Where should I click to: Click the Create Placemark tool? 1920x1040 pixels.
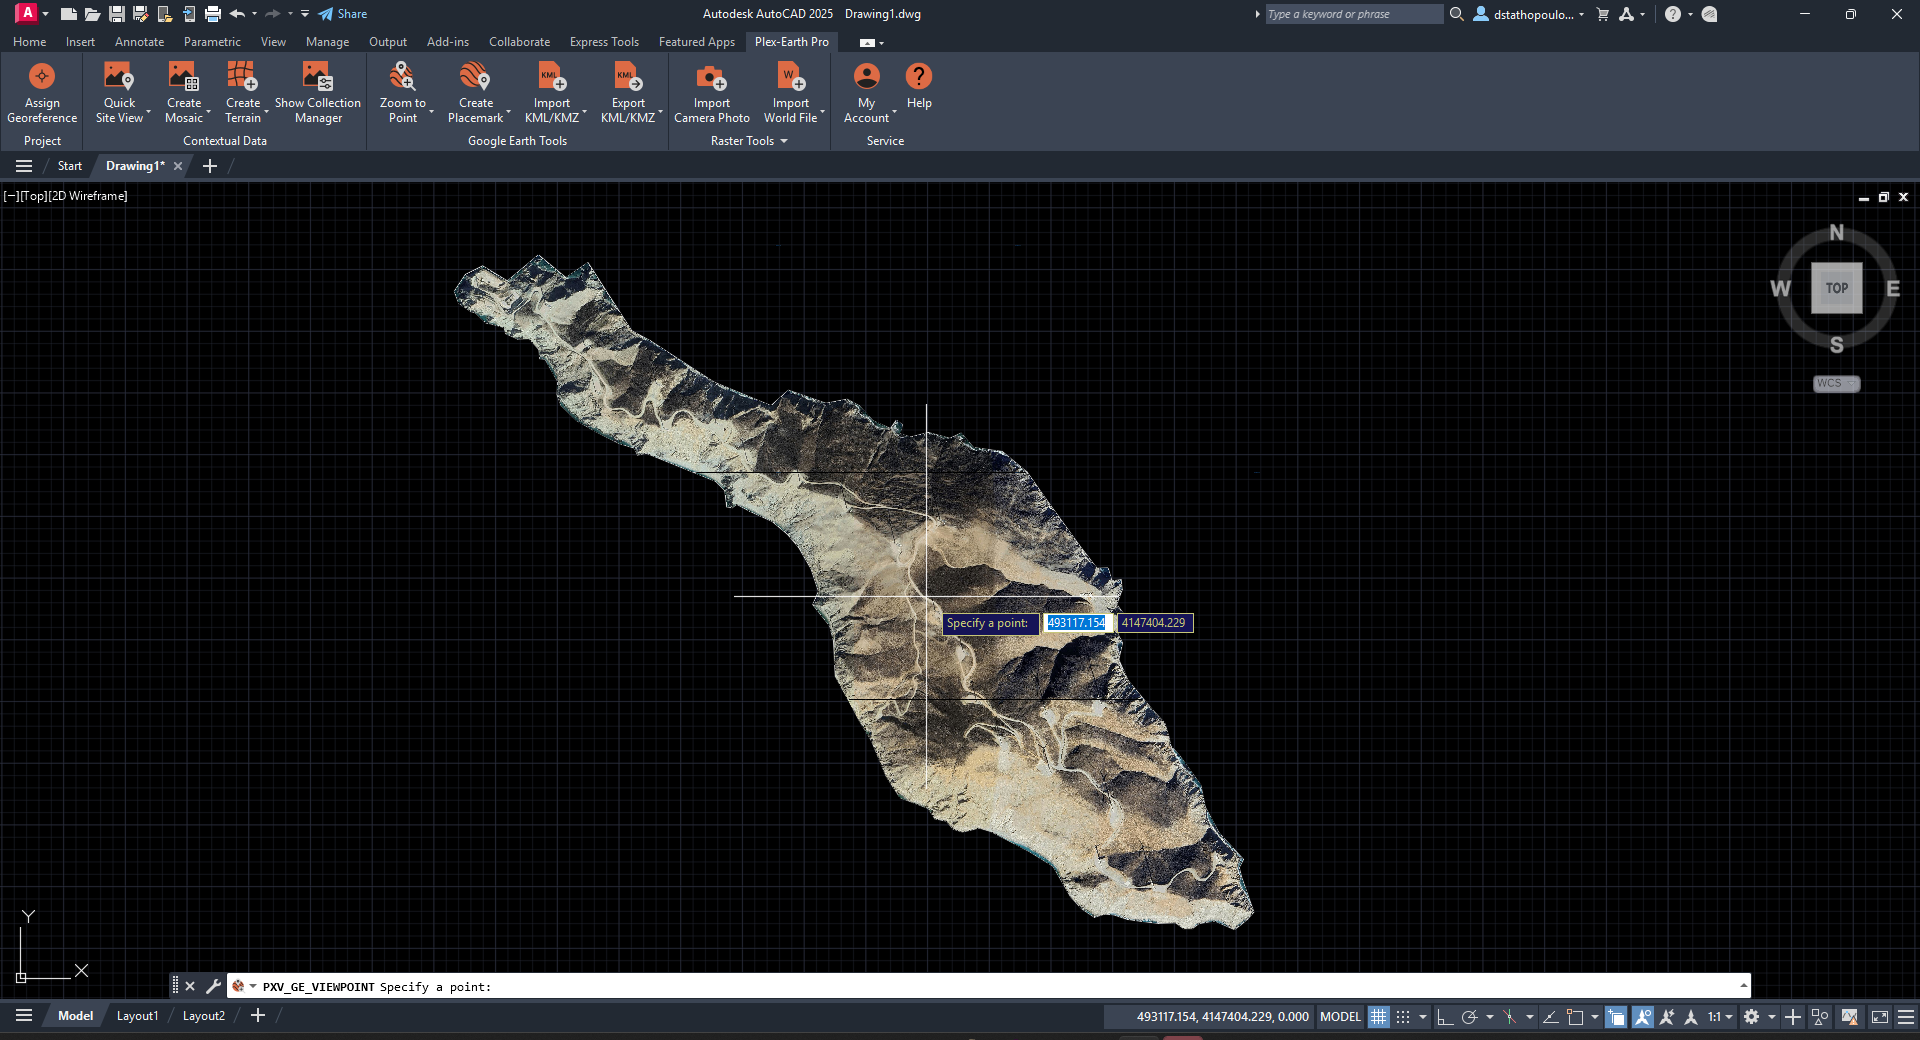[475, 92]
